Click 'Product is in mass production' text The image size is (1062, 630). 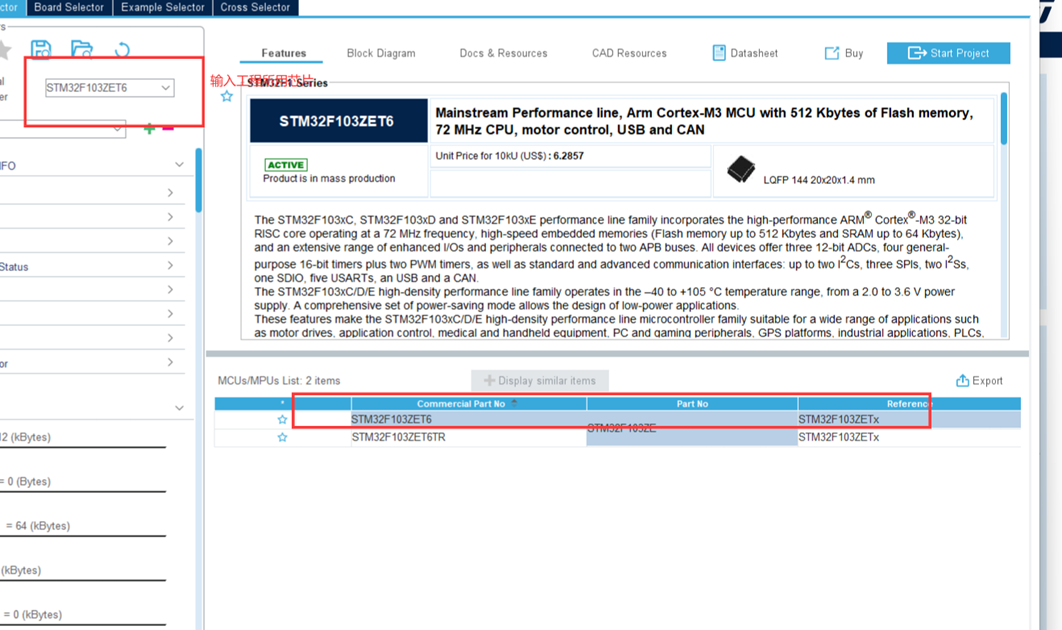point(329,178)
